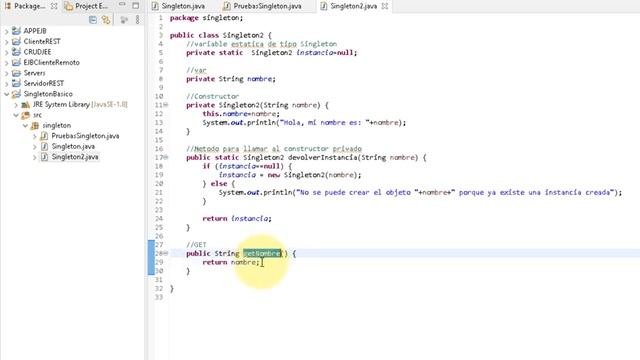Viewport: 640px width, 360px height.
Task: Click 'private String nombre;' on line 8
Action: [231, 79]
